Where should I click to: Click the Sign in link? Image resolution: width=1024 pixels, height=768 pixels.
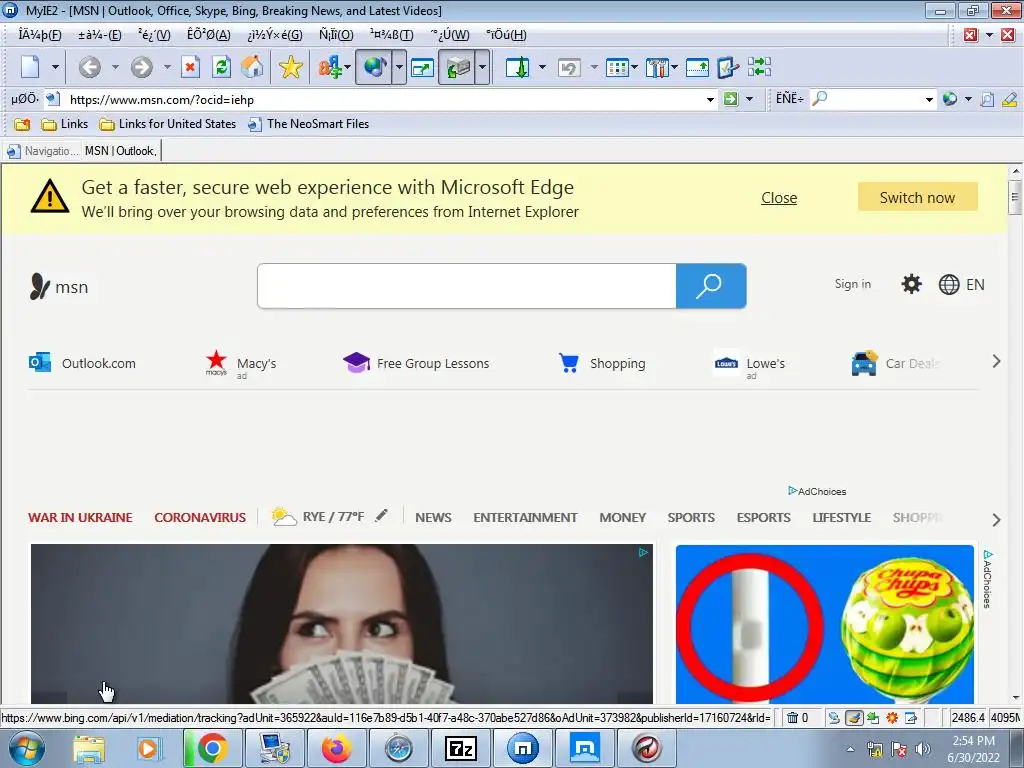852,284
